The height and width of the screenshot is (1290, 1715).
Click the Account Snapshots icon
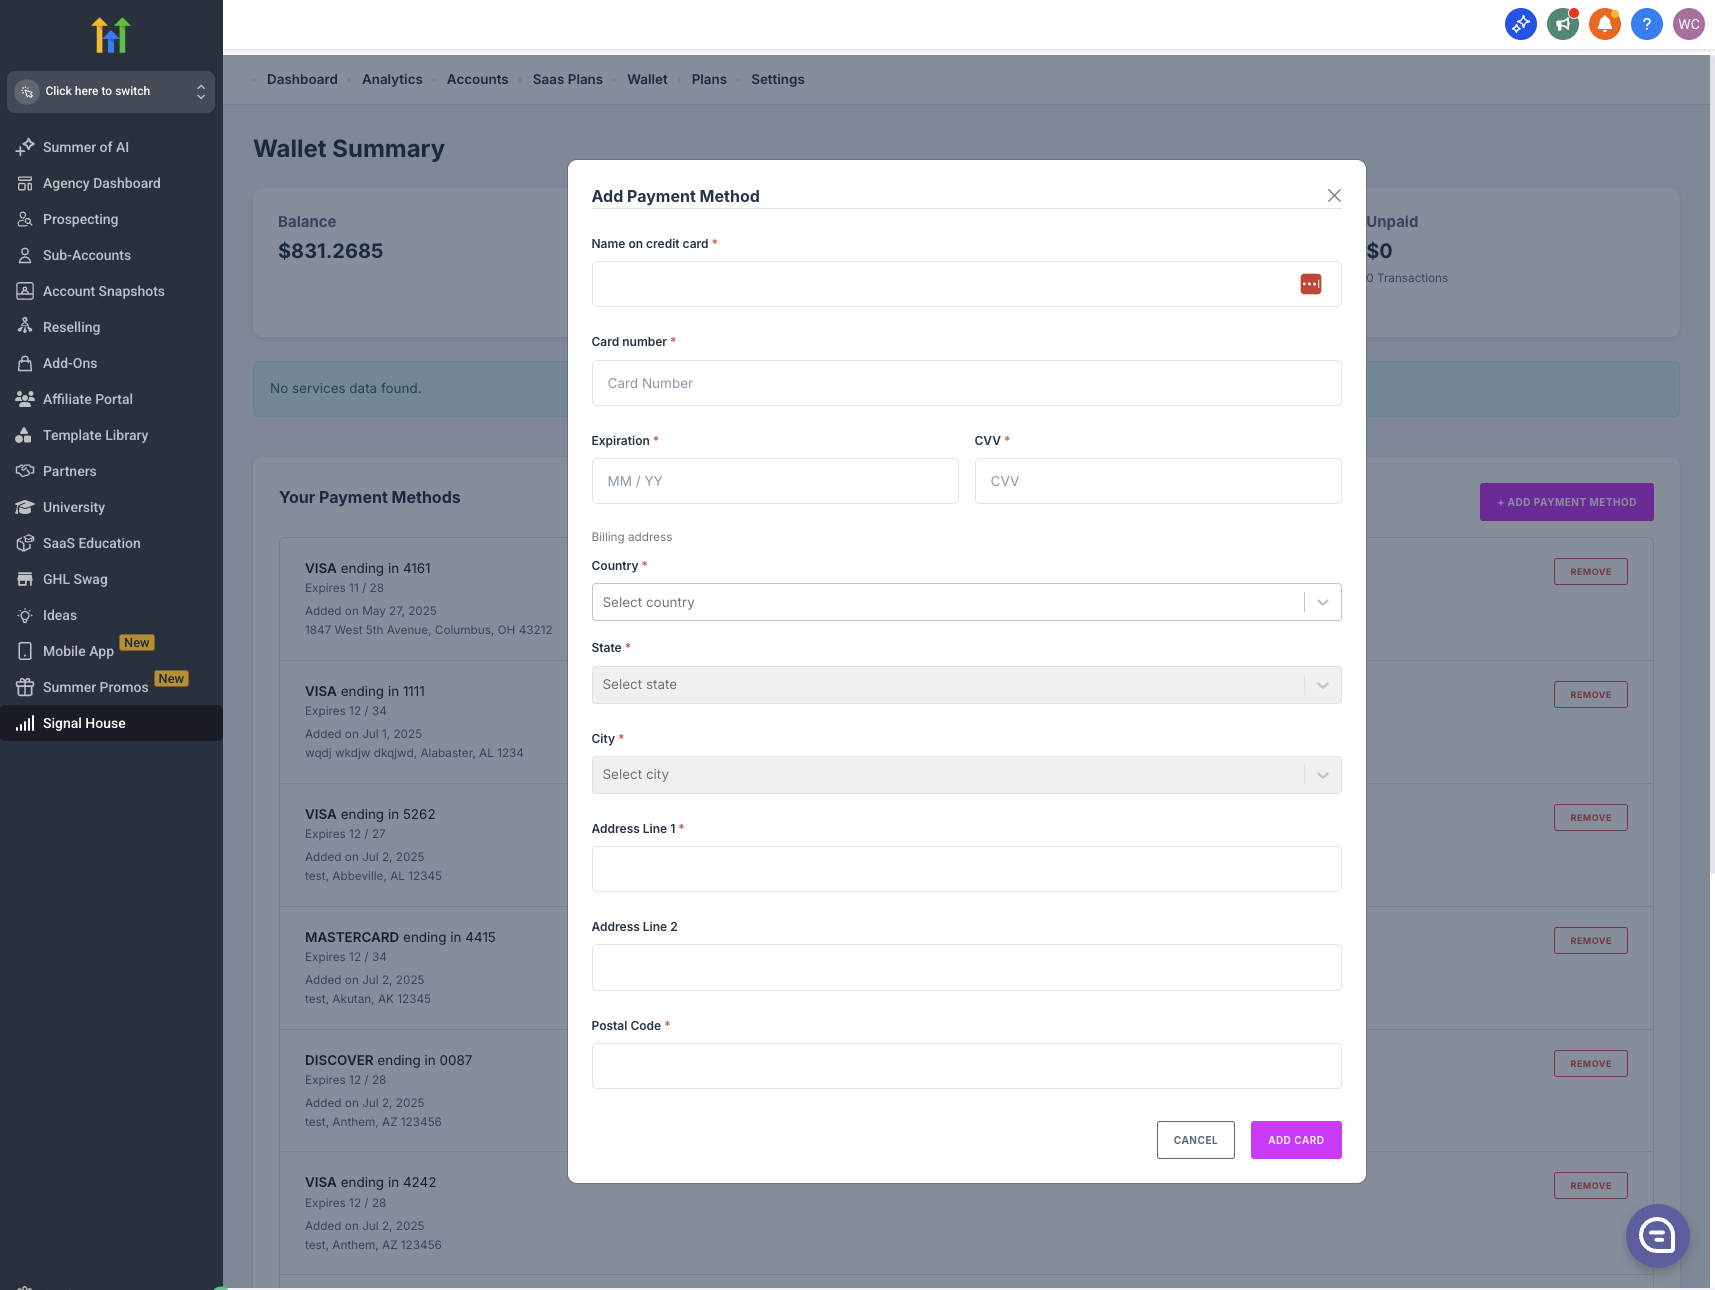25,291
